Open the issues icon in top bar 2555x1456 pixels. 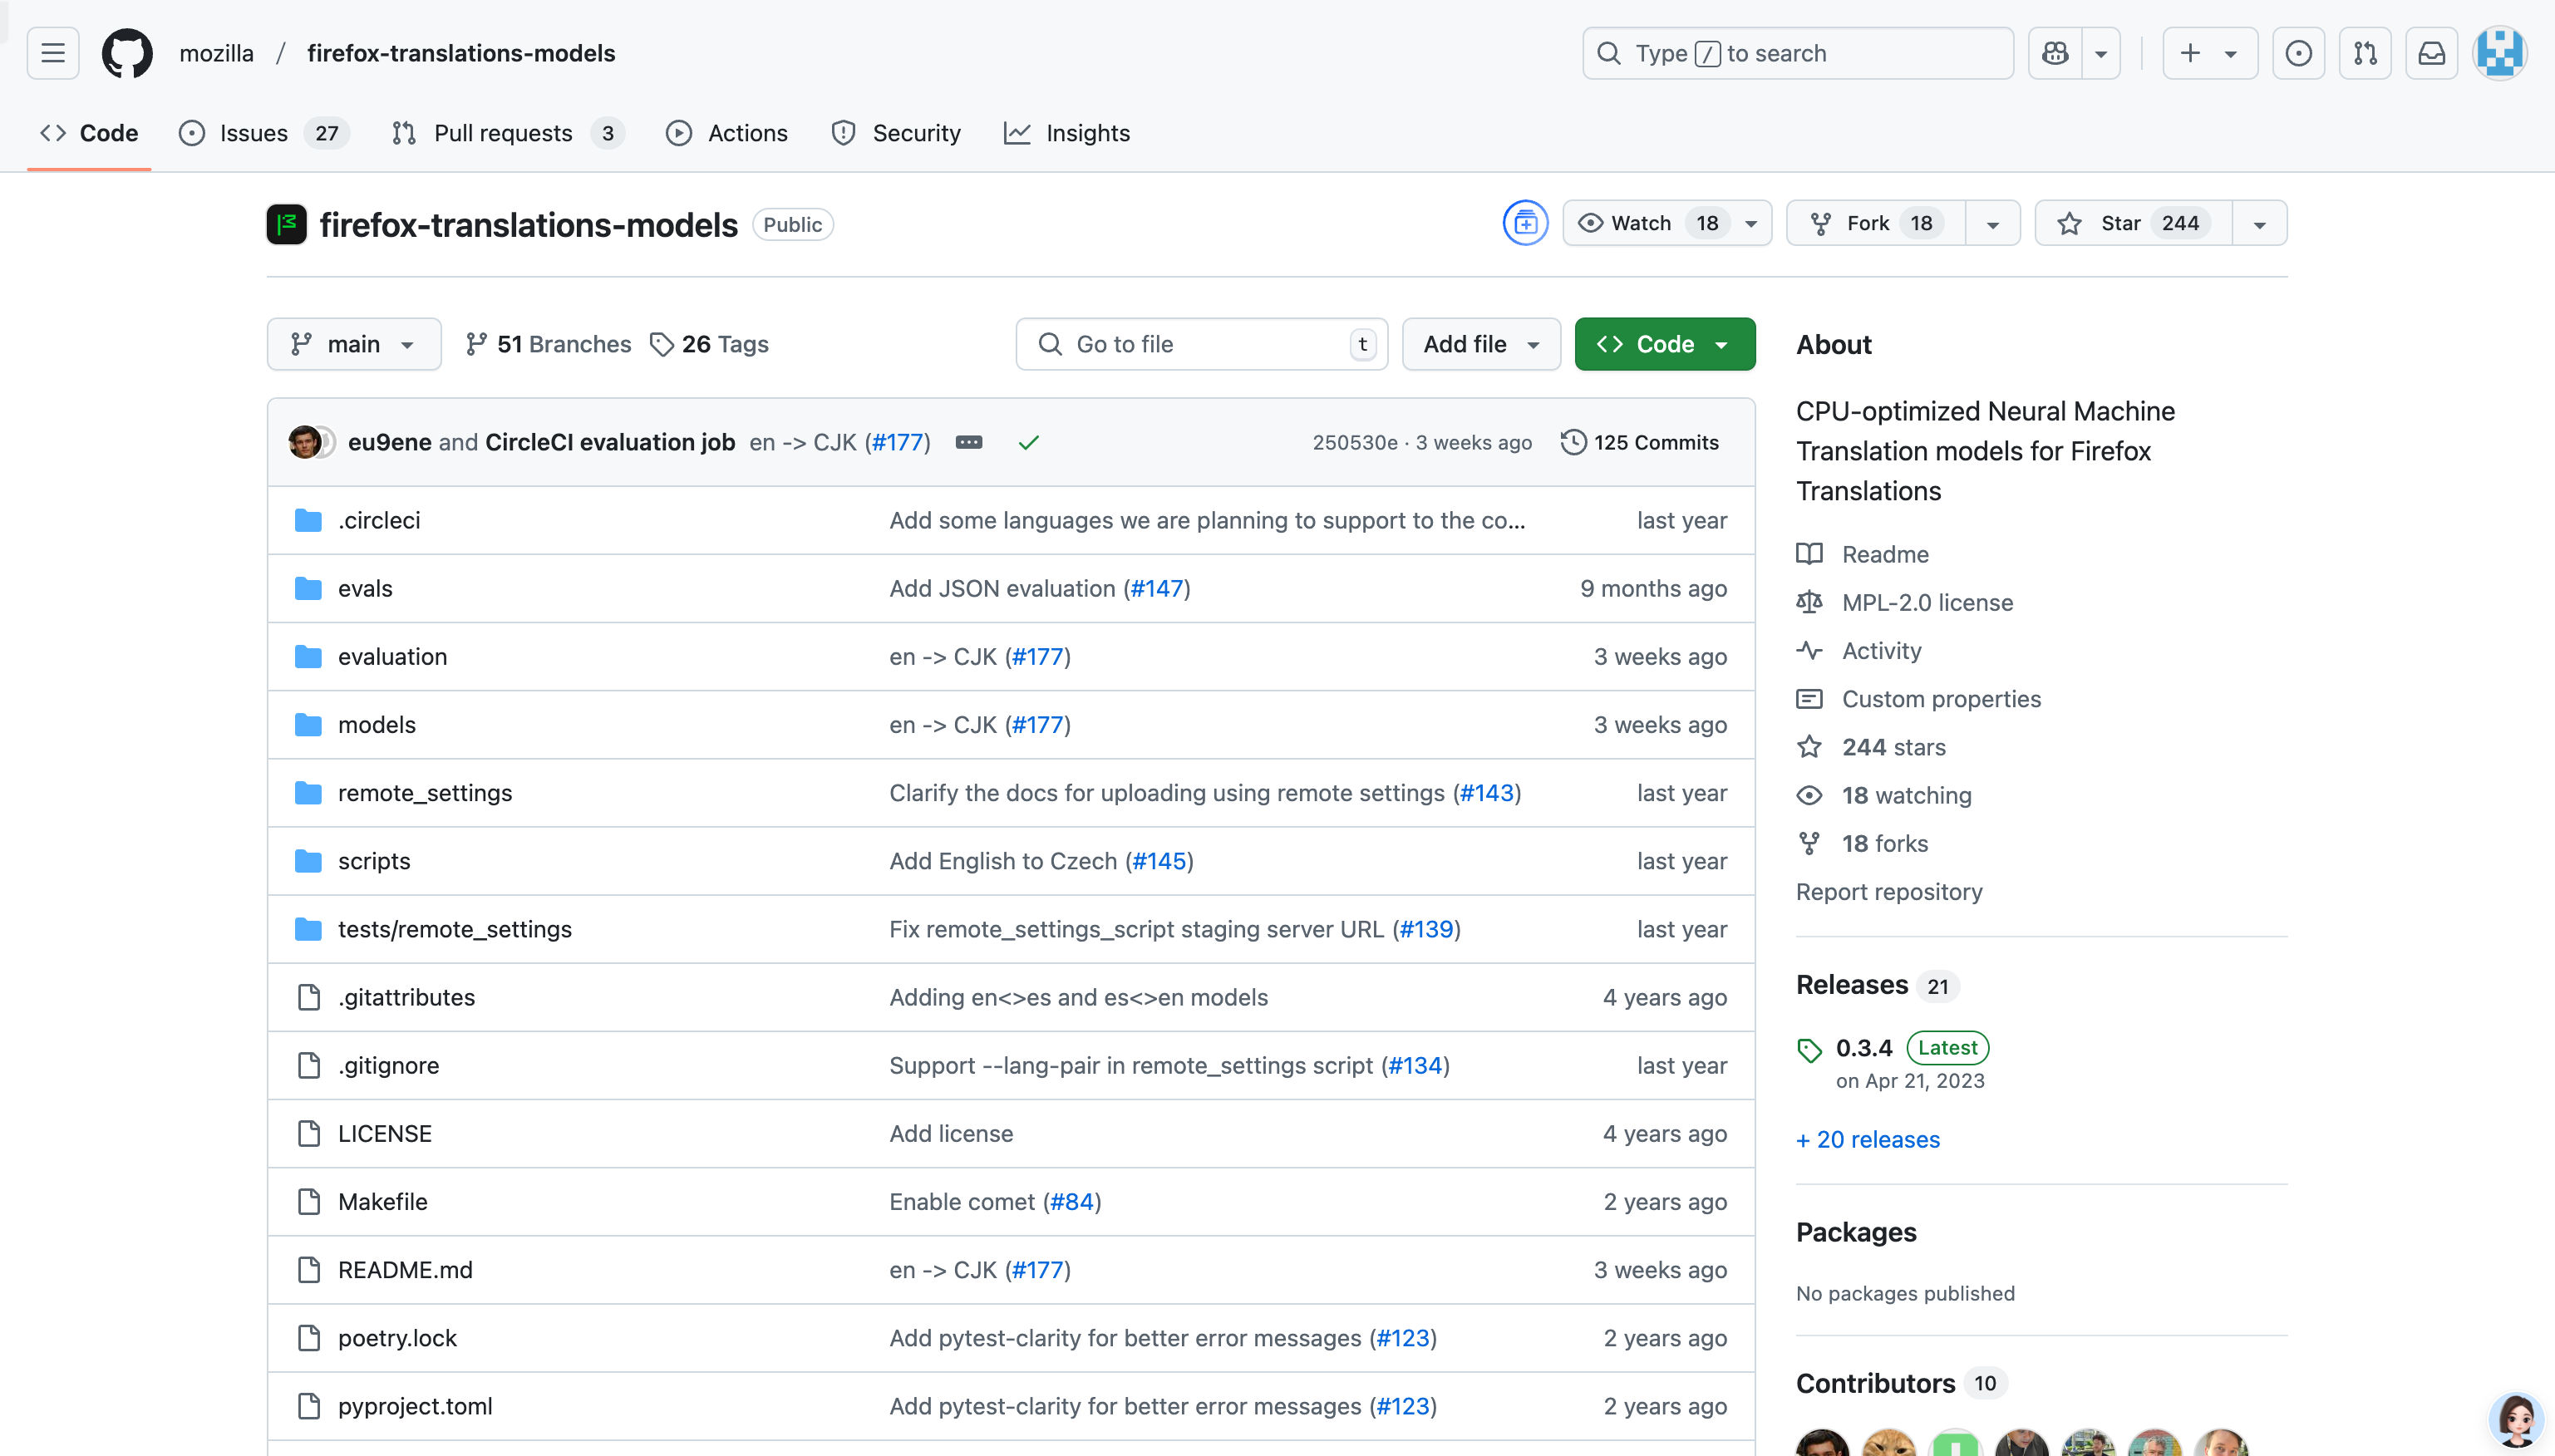pos(2298,53)
